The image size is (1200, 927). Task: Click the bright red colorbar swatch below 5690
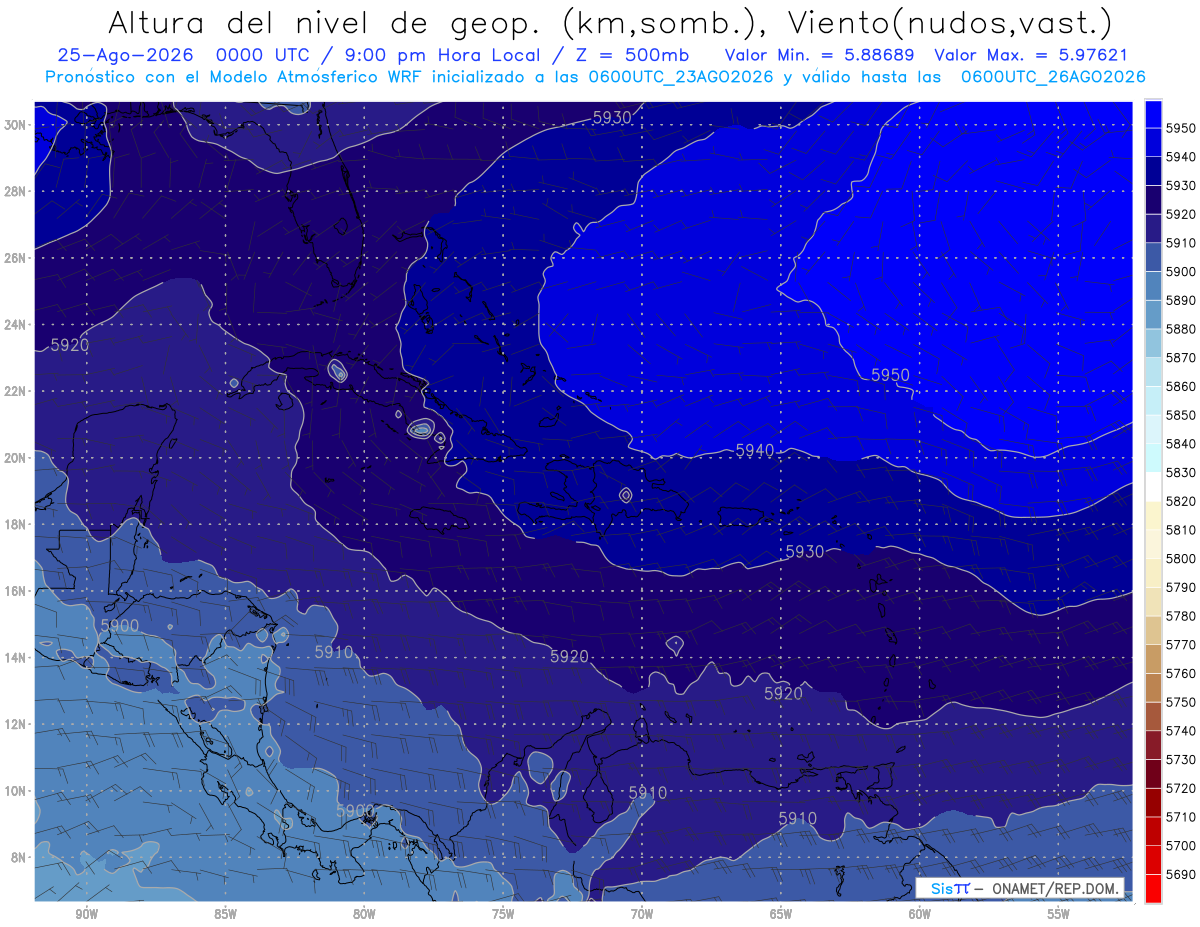[1153, 888]
